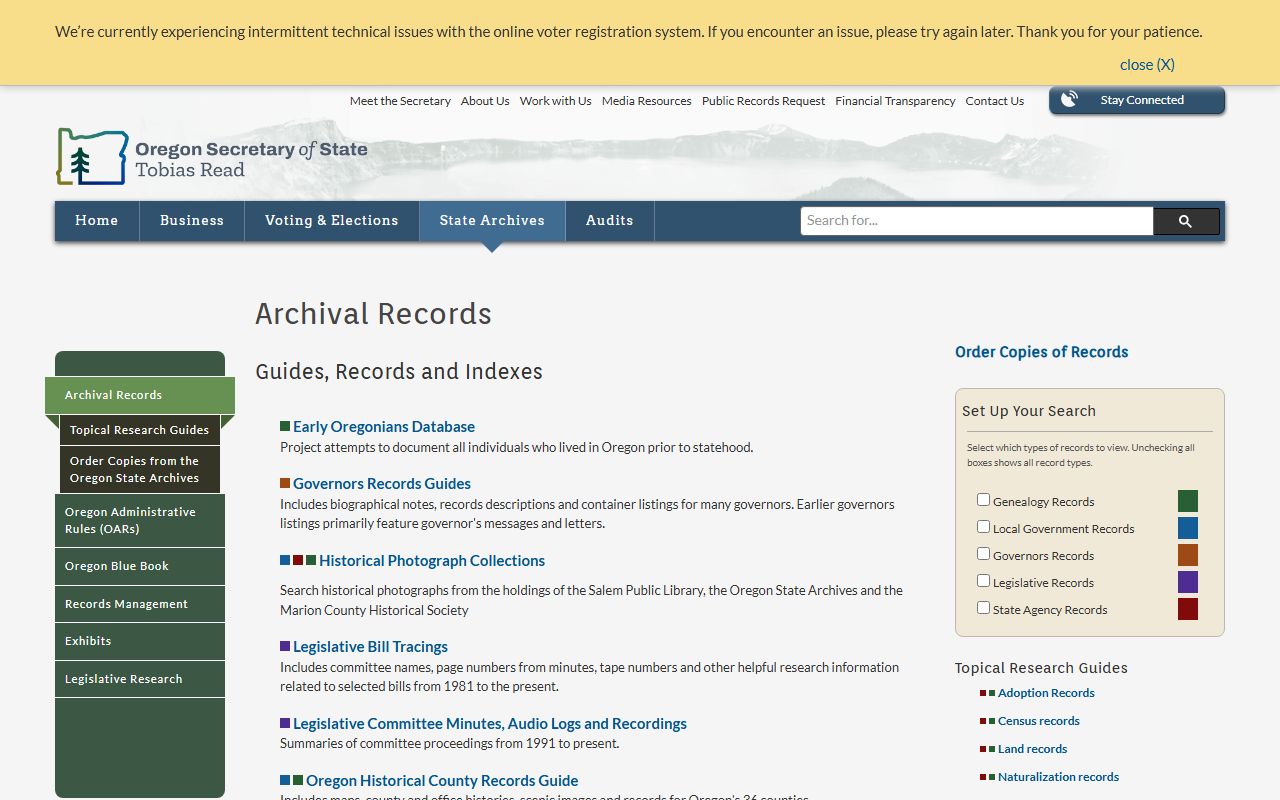Image resolution: width=1280 pixels, height=800 pixels.
Task: Dismiss the banner with close (X)
Action: tap(1147, 64)
